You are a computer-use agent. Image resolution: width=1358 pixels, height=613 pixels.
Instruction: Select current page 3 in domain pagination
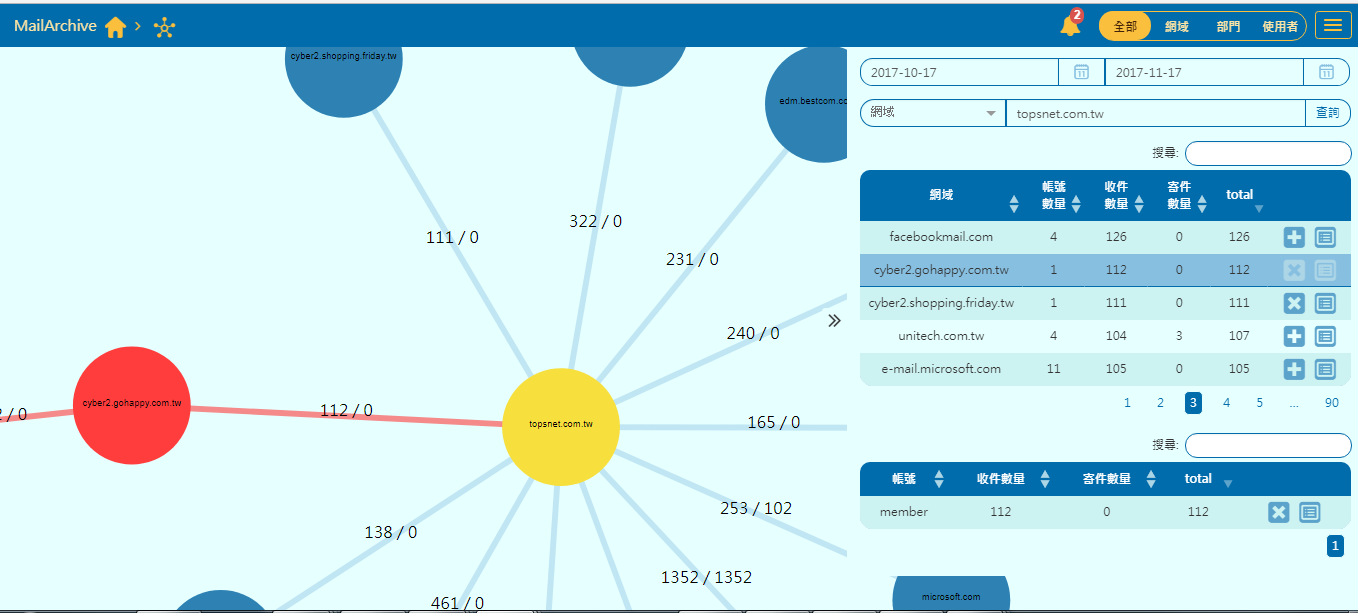pos(1193,403)
